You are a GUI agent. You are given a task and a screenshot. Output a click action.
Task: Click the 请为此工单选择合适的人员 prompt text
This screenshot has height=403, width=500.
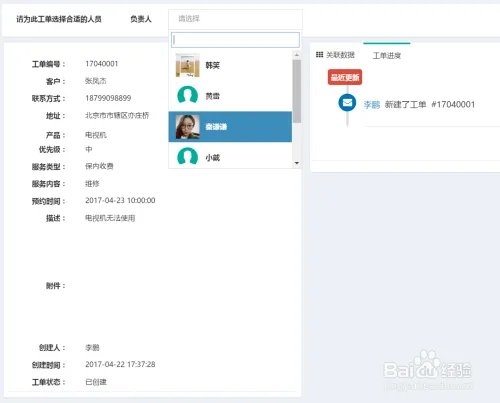click(x=59, y=19)
